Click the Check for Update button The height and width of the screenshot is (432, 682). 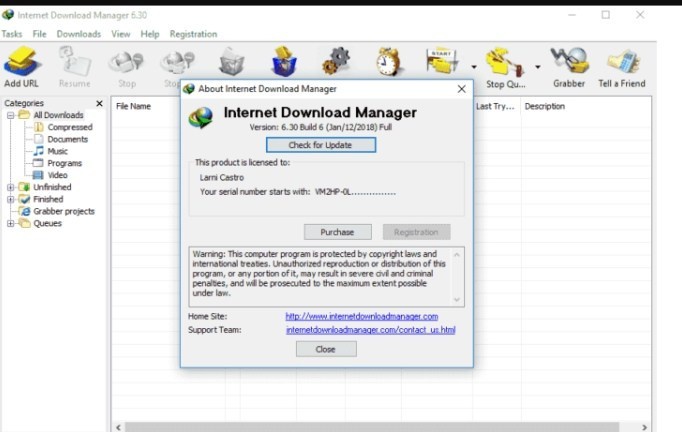[321, 145]
